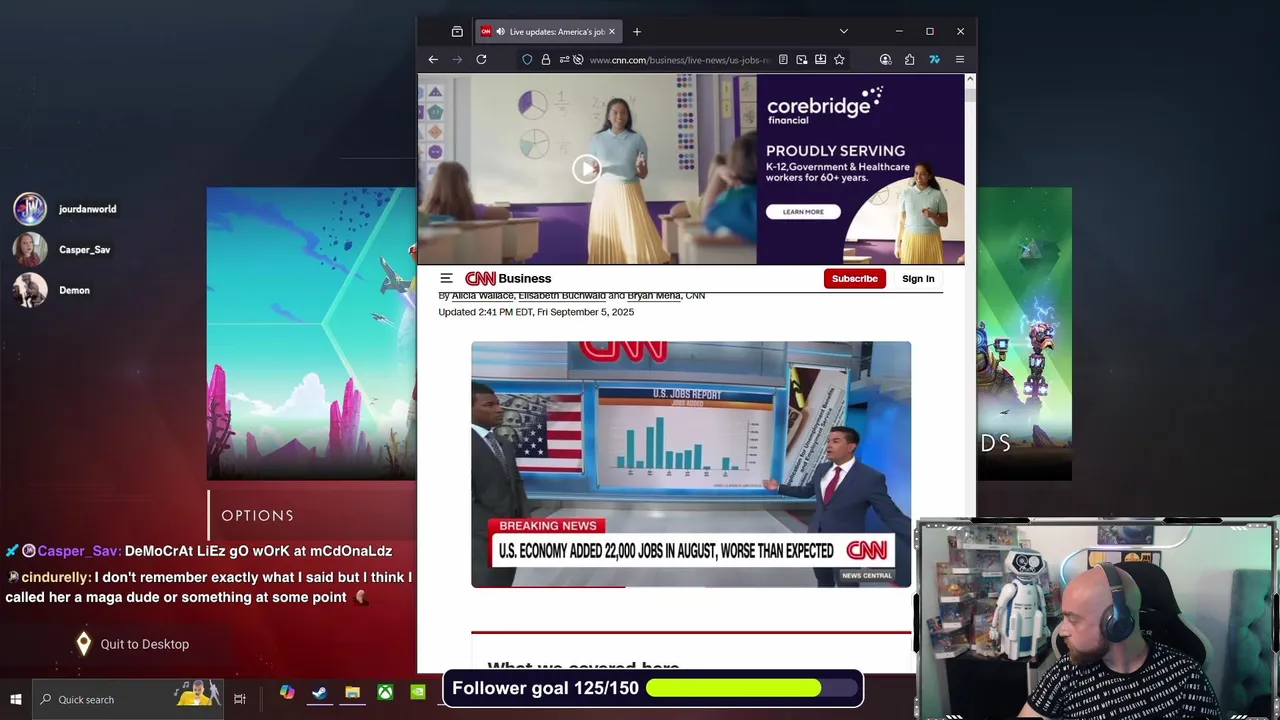Screen dimensions: 1280x720
Task: Close the Live updates CNN tab
Action: point(612,32)
